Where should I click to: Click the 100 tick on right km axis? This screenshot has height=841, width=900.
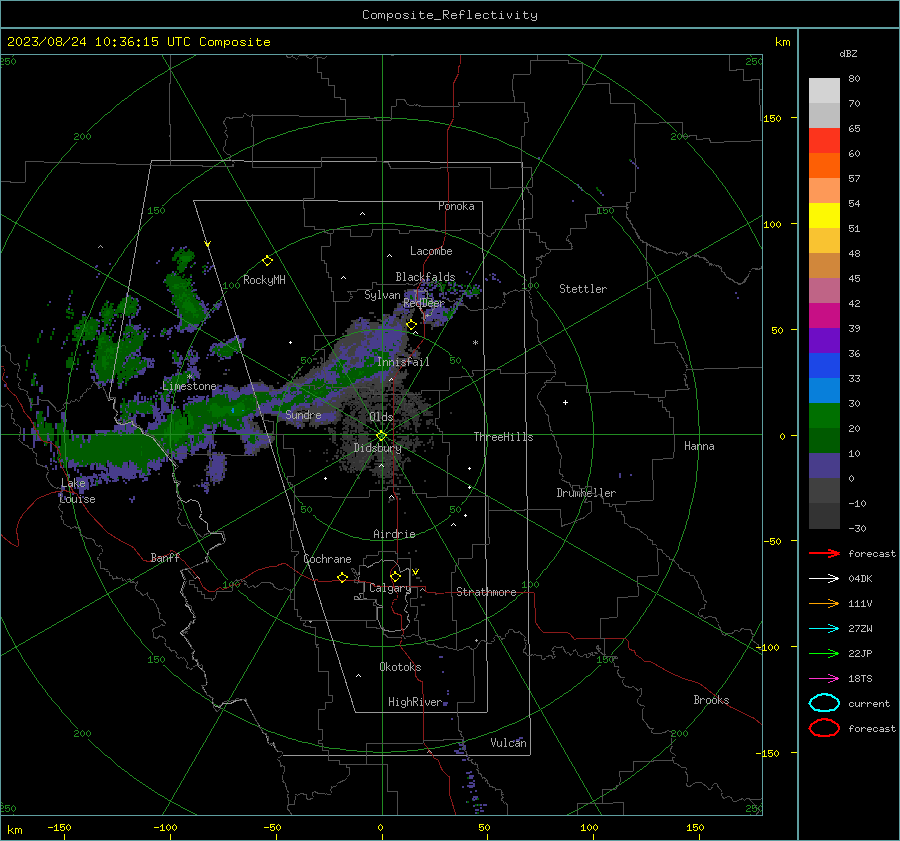[x=772, y=224]
